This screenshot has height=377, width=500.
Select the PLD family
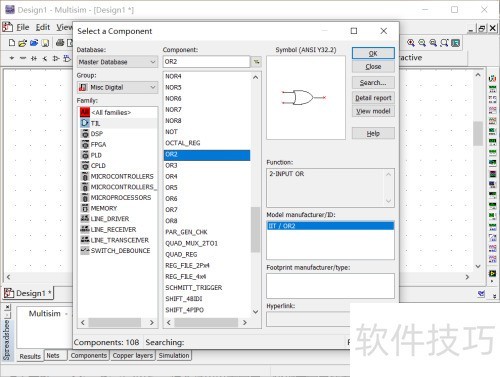click(x=118, y=155)
